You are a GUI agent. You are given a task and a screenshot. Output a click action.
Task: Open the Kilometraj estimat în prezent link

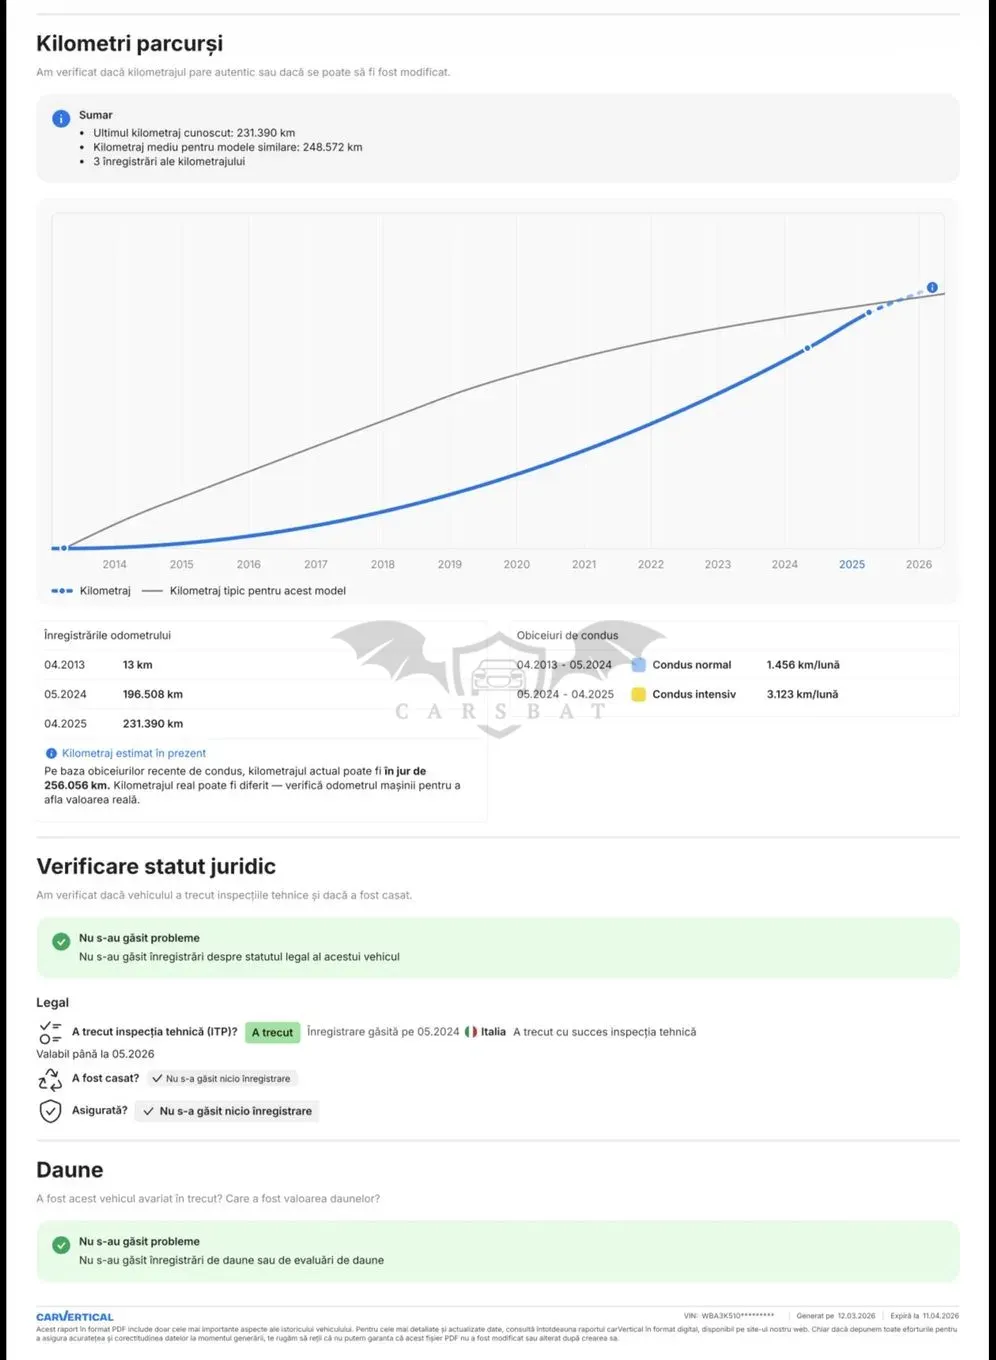(x=134, y=753)
